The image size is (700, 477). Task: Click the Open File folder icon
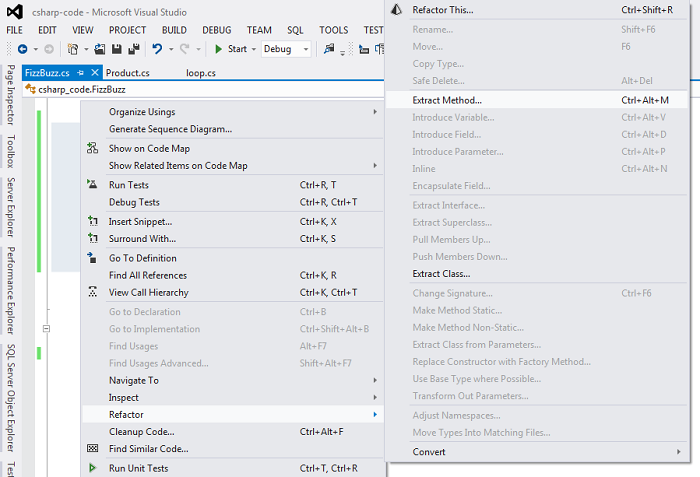click(100, 49)
